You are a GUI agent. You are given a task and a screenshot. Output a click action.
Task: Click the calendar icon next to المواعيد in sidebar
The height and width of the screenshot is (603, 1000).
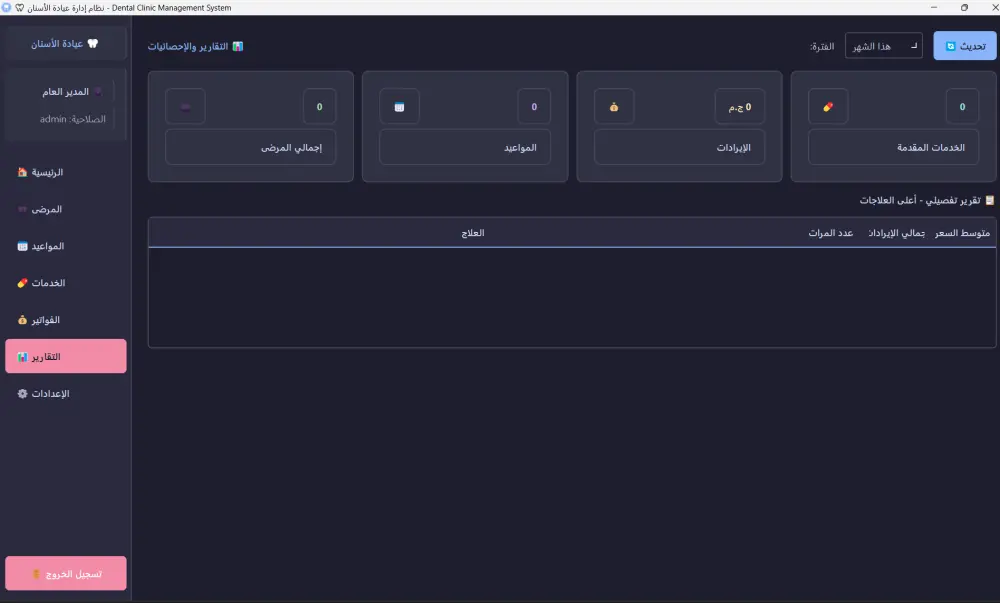[x=22, y=246]
